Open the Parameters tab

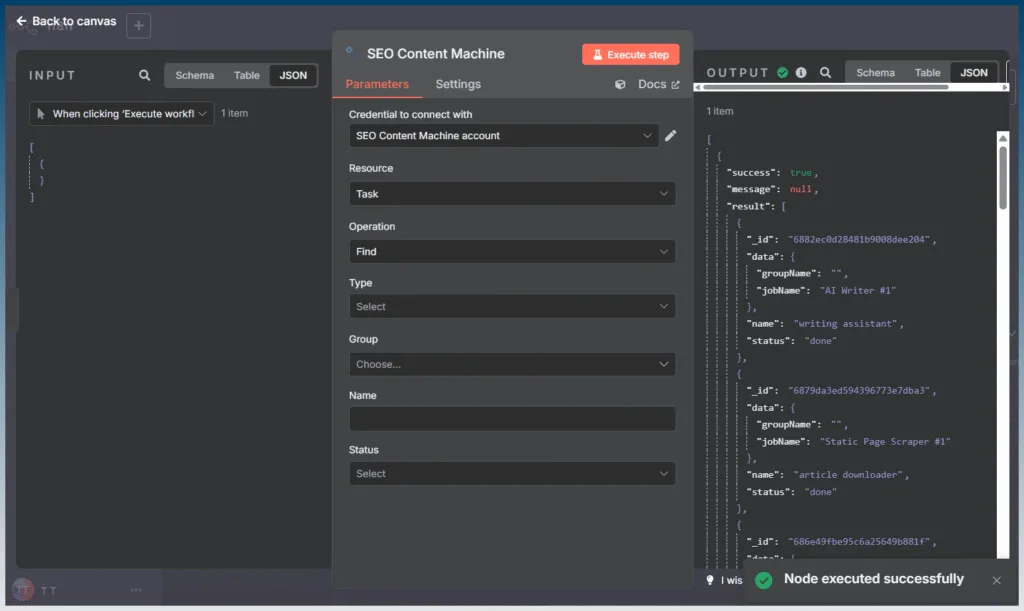tap(377, 84)
